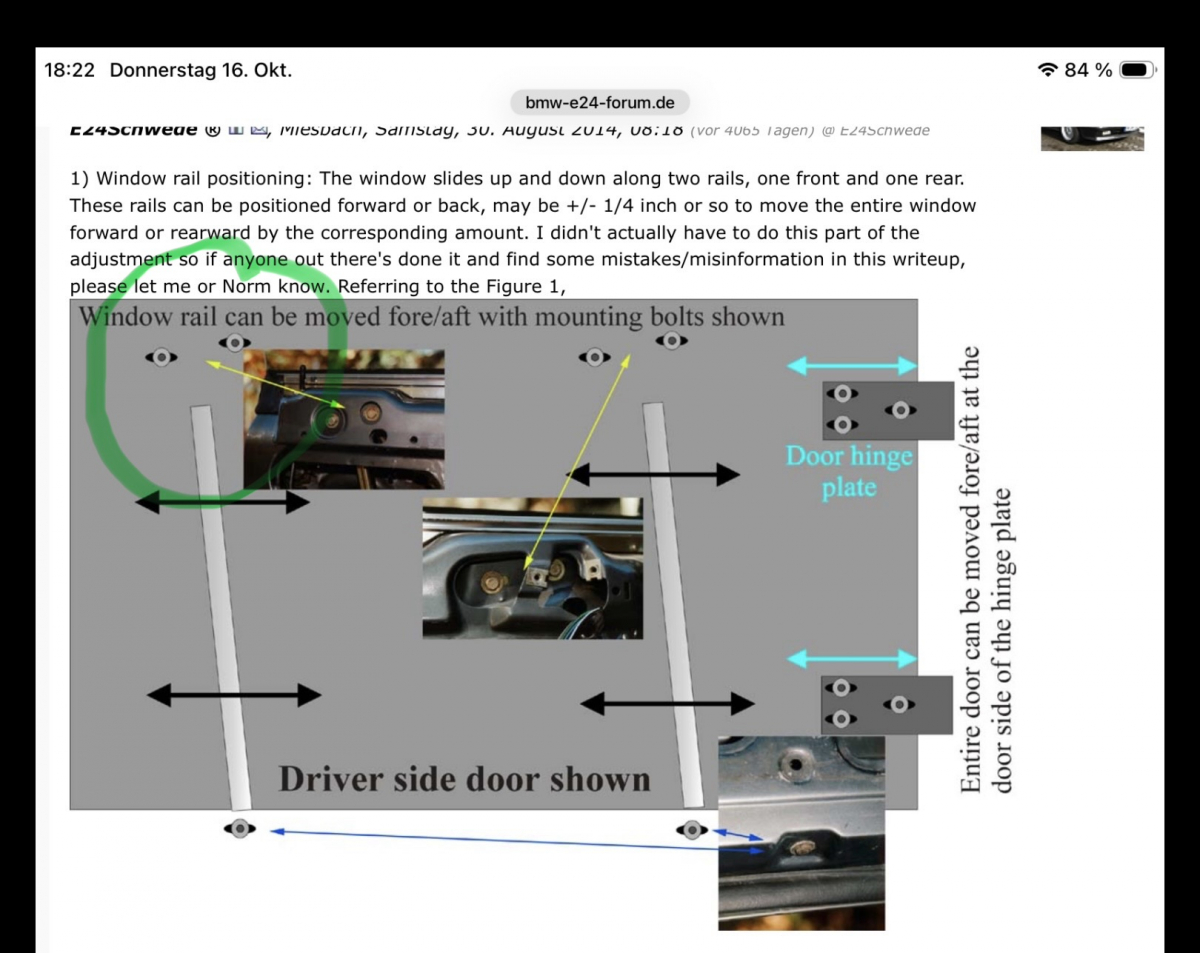The height and width of the screenshot is (953, 1200).
Task: Click the "Driver side door shown" caption
Action: [464, 779]
